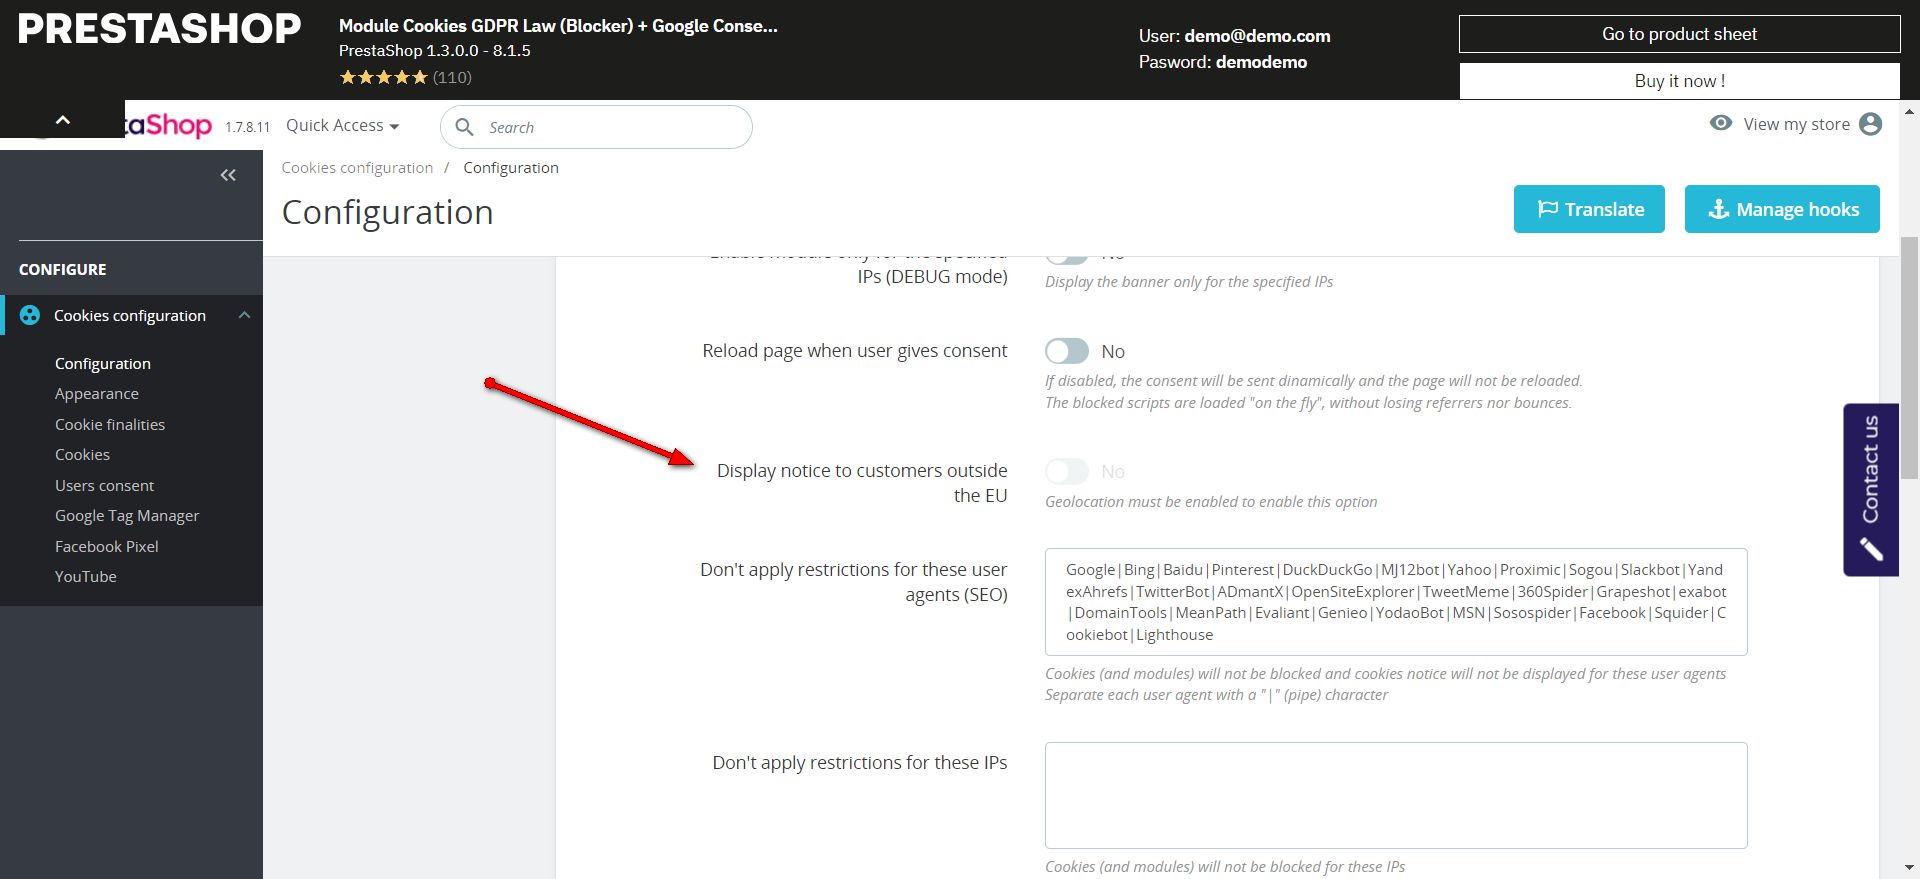The image size is (1920, 879).
Task: Click Cookies configuration breadcrumb link
Action: click(x=357, y=168)
